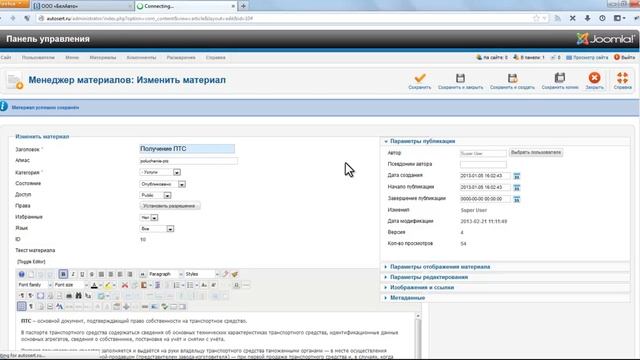The width and height of the screenshot is (640, 360).
Task: Click the red X cut icon
Action: pyautogui.click(x=125, y=285)
